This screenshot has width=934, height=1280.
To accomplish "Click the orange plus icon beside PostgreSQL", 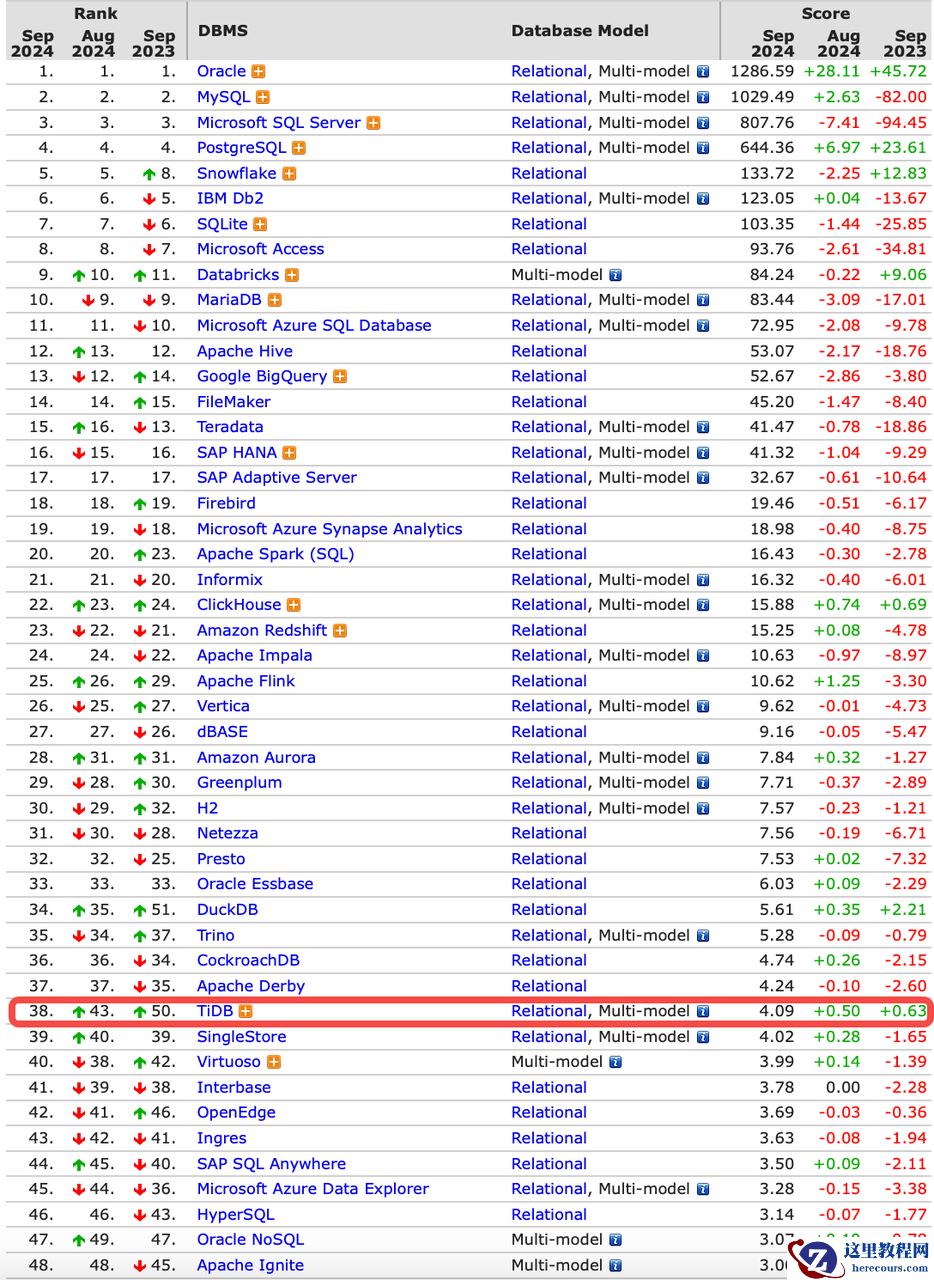I will [x=298, y=148].
